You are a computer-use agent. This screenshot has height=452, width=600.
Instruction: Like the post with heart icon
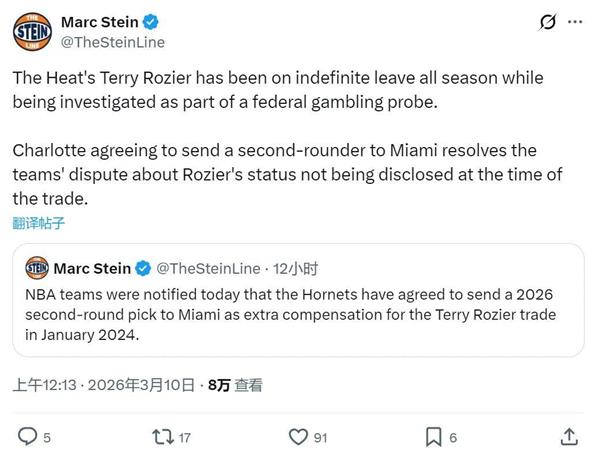(x=297, y=436)
